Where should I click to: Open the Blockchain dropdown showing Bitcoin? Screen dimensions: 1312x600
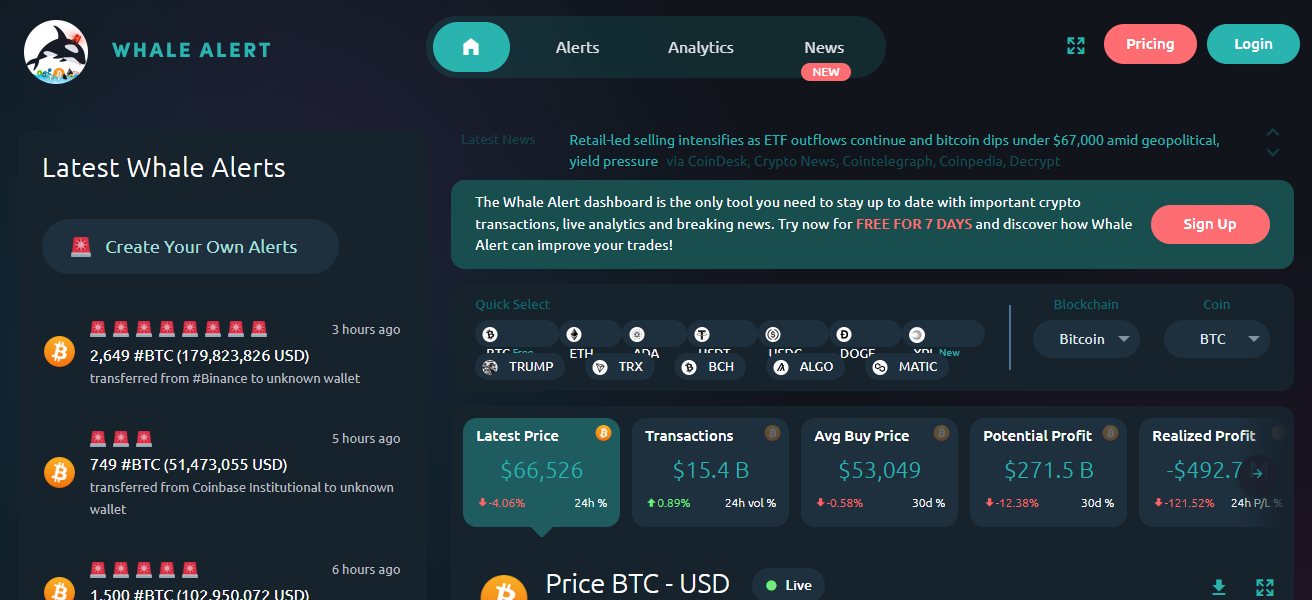click(x=1086, y=339)
